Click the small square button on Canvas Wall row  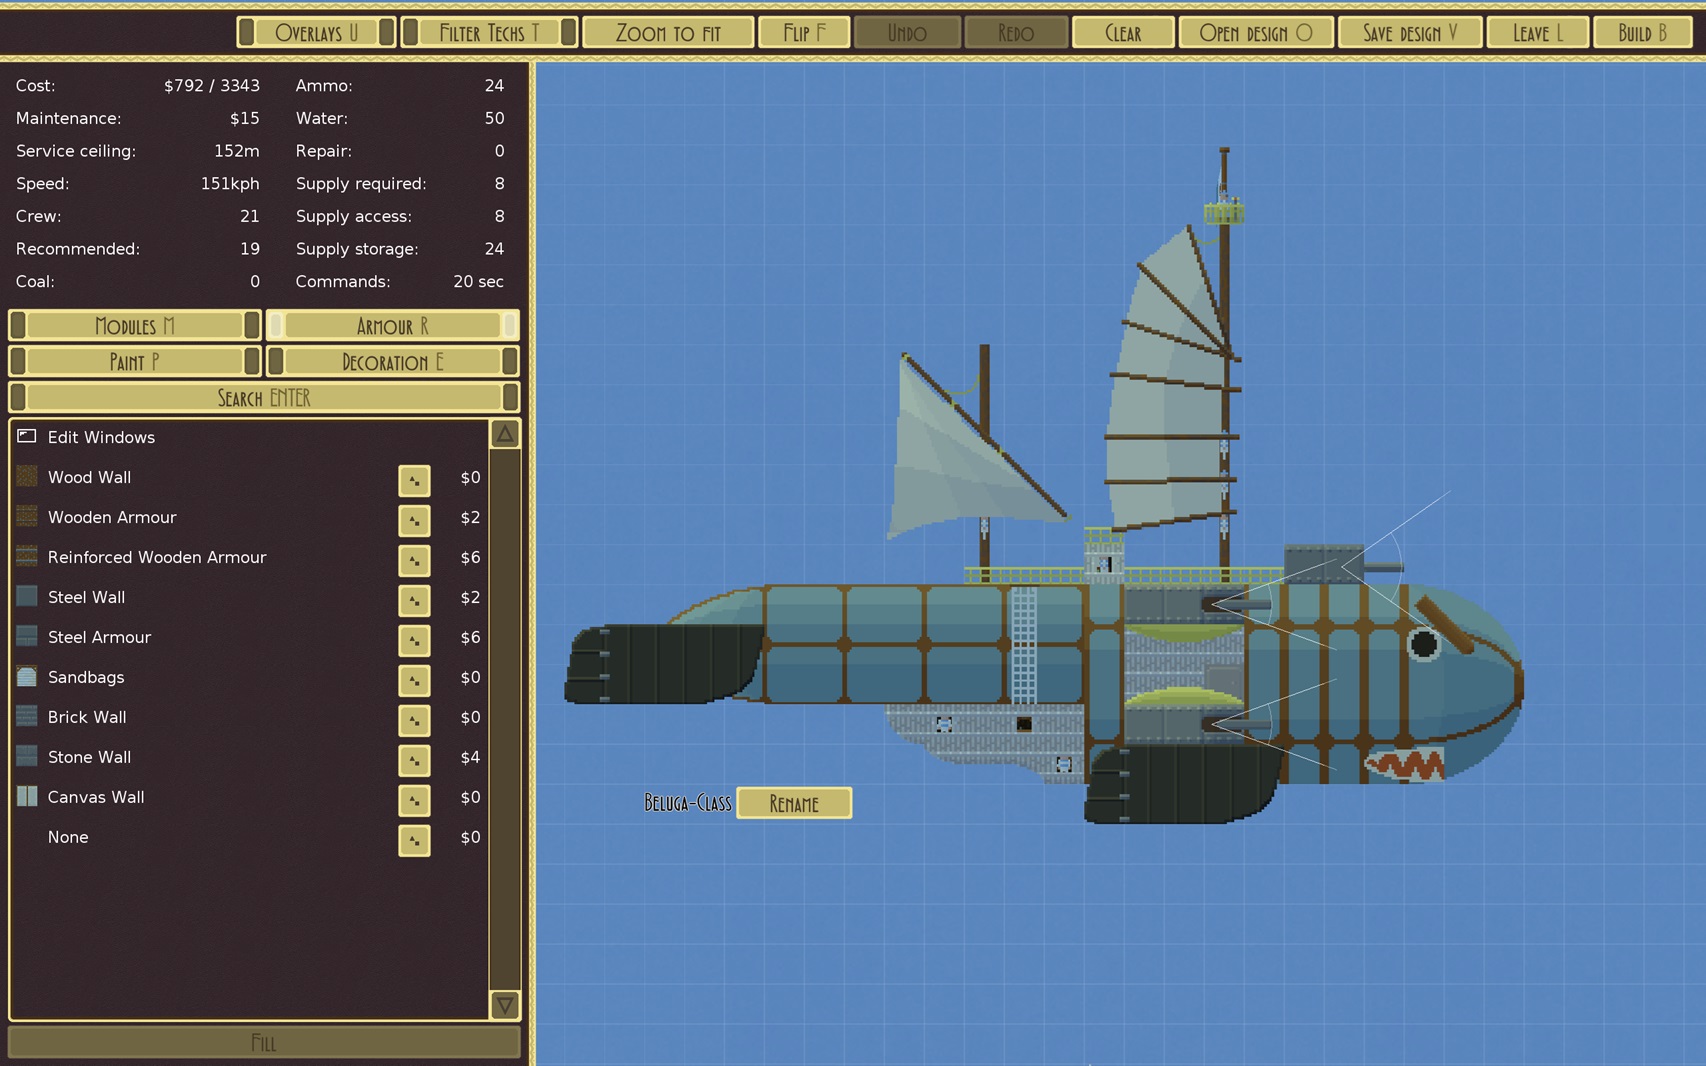click(414, 800)
